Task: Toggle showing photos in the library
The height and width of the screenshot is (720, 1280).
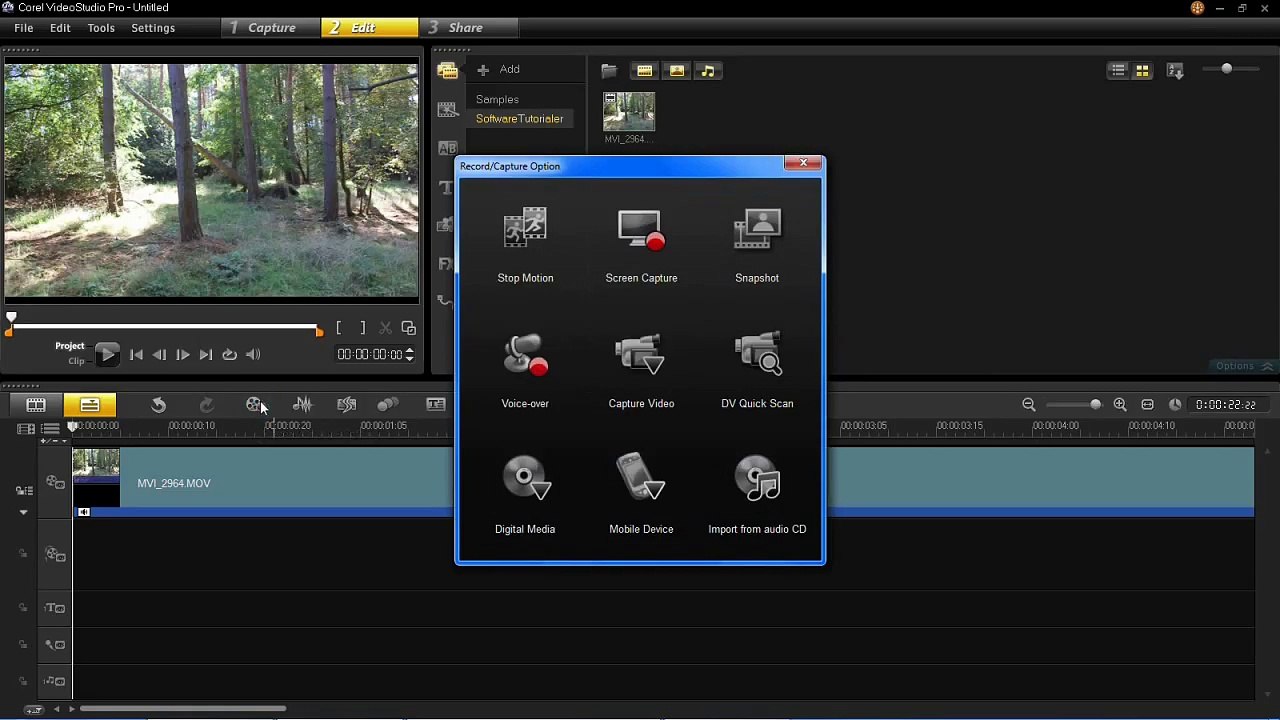Action: click(677, 70)
